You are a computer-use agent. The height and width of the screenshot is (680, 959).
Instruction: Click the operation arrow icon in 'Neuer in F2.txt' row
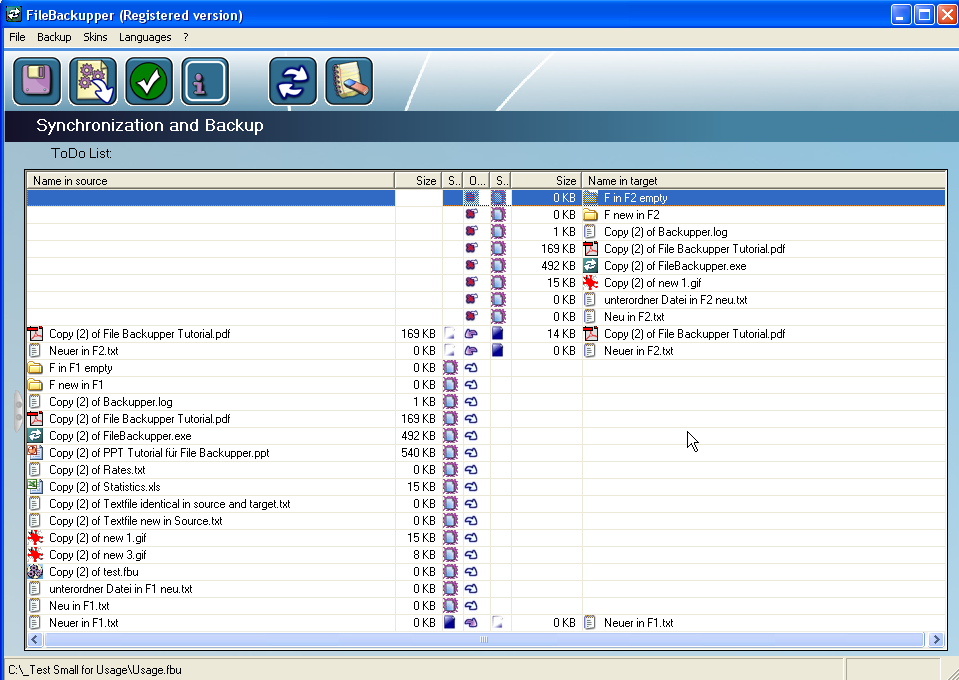471,351
